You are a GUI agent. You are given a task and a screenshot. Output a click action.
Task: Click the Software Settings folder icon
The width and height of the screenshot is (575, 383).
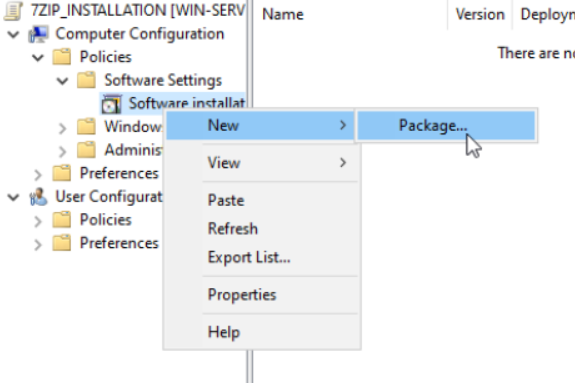tap(86, 80)
